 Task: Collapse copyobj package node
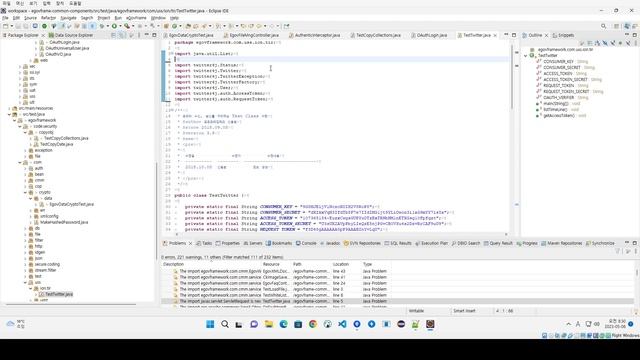click(x=25, y=133)
